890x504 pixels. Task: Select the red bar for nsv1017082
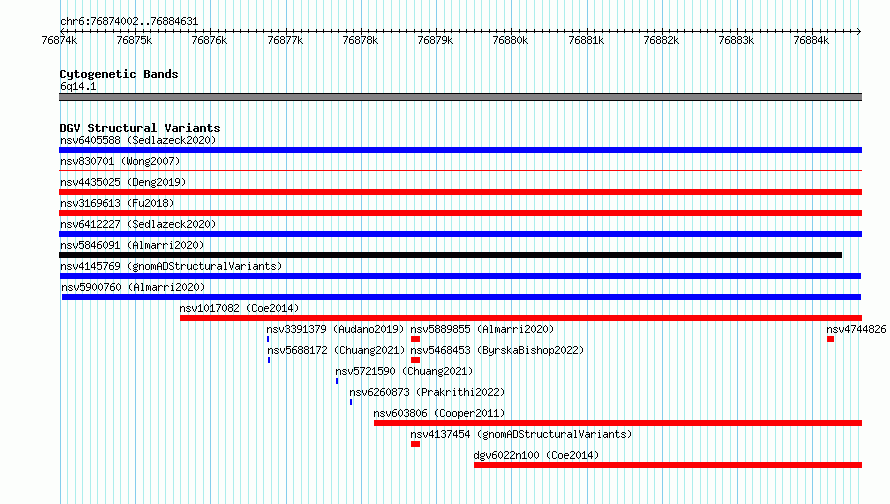[521, 318]
